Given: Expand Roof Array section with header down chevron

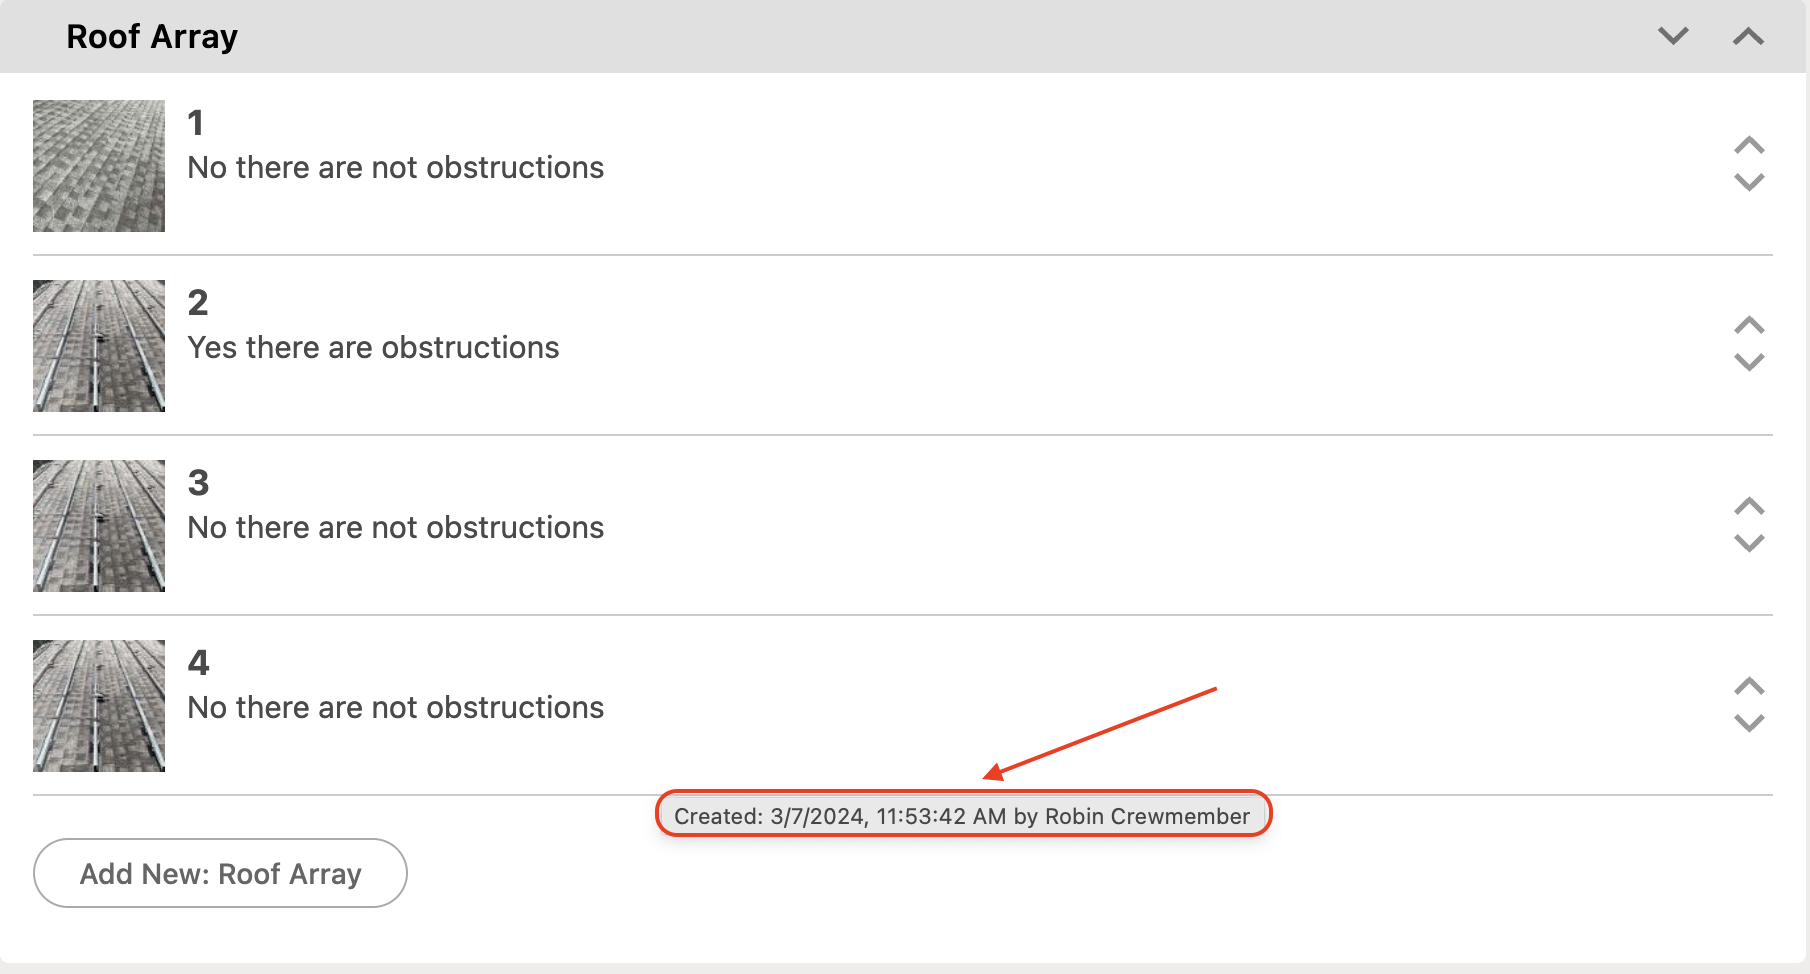Looking at the screenshot, I should (x=1673, y=37).
